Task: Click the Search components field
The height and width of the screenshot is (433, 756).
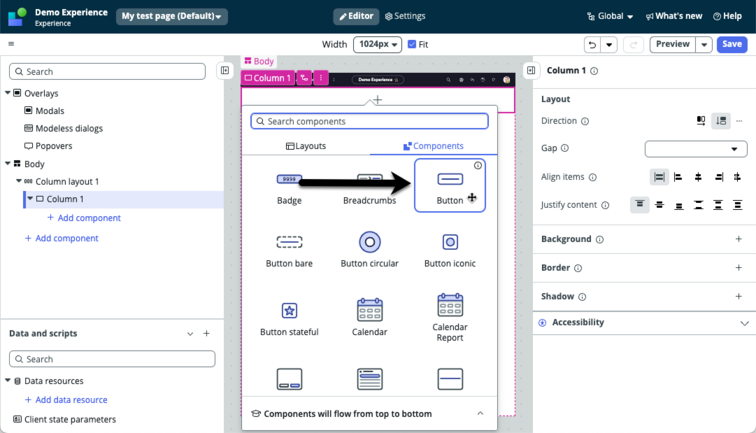Action: coord(369,121)
